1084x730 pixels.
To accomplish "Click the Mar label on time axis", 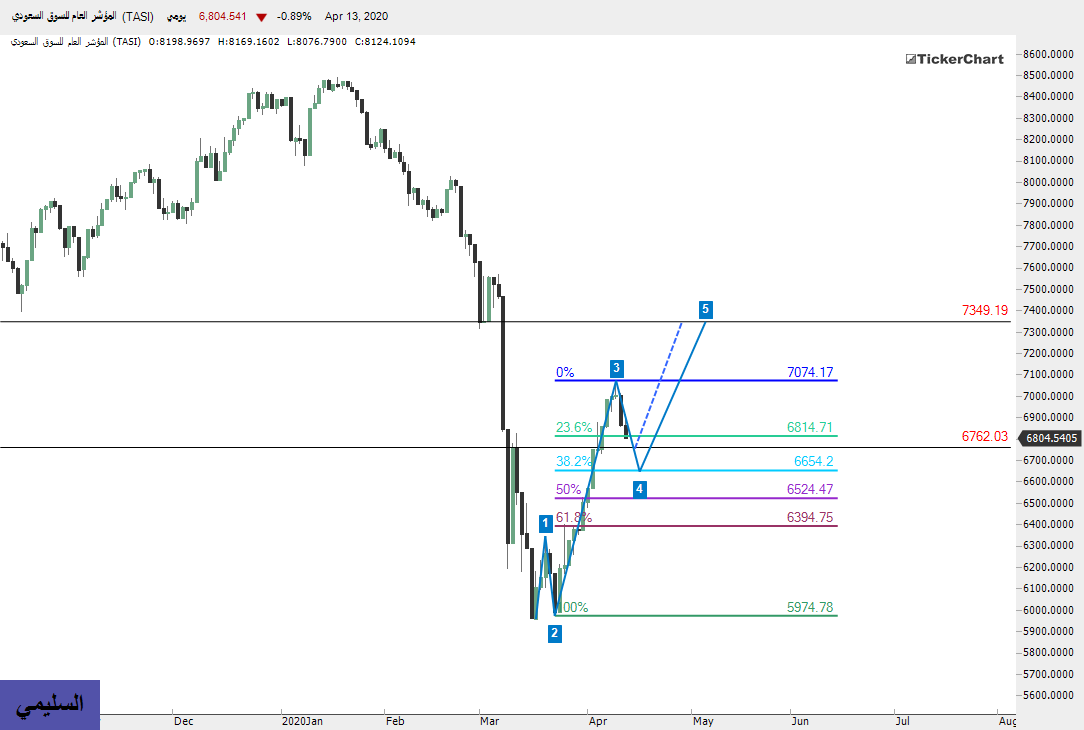I will (x=489, y=721).
